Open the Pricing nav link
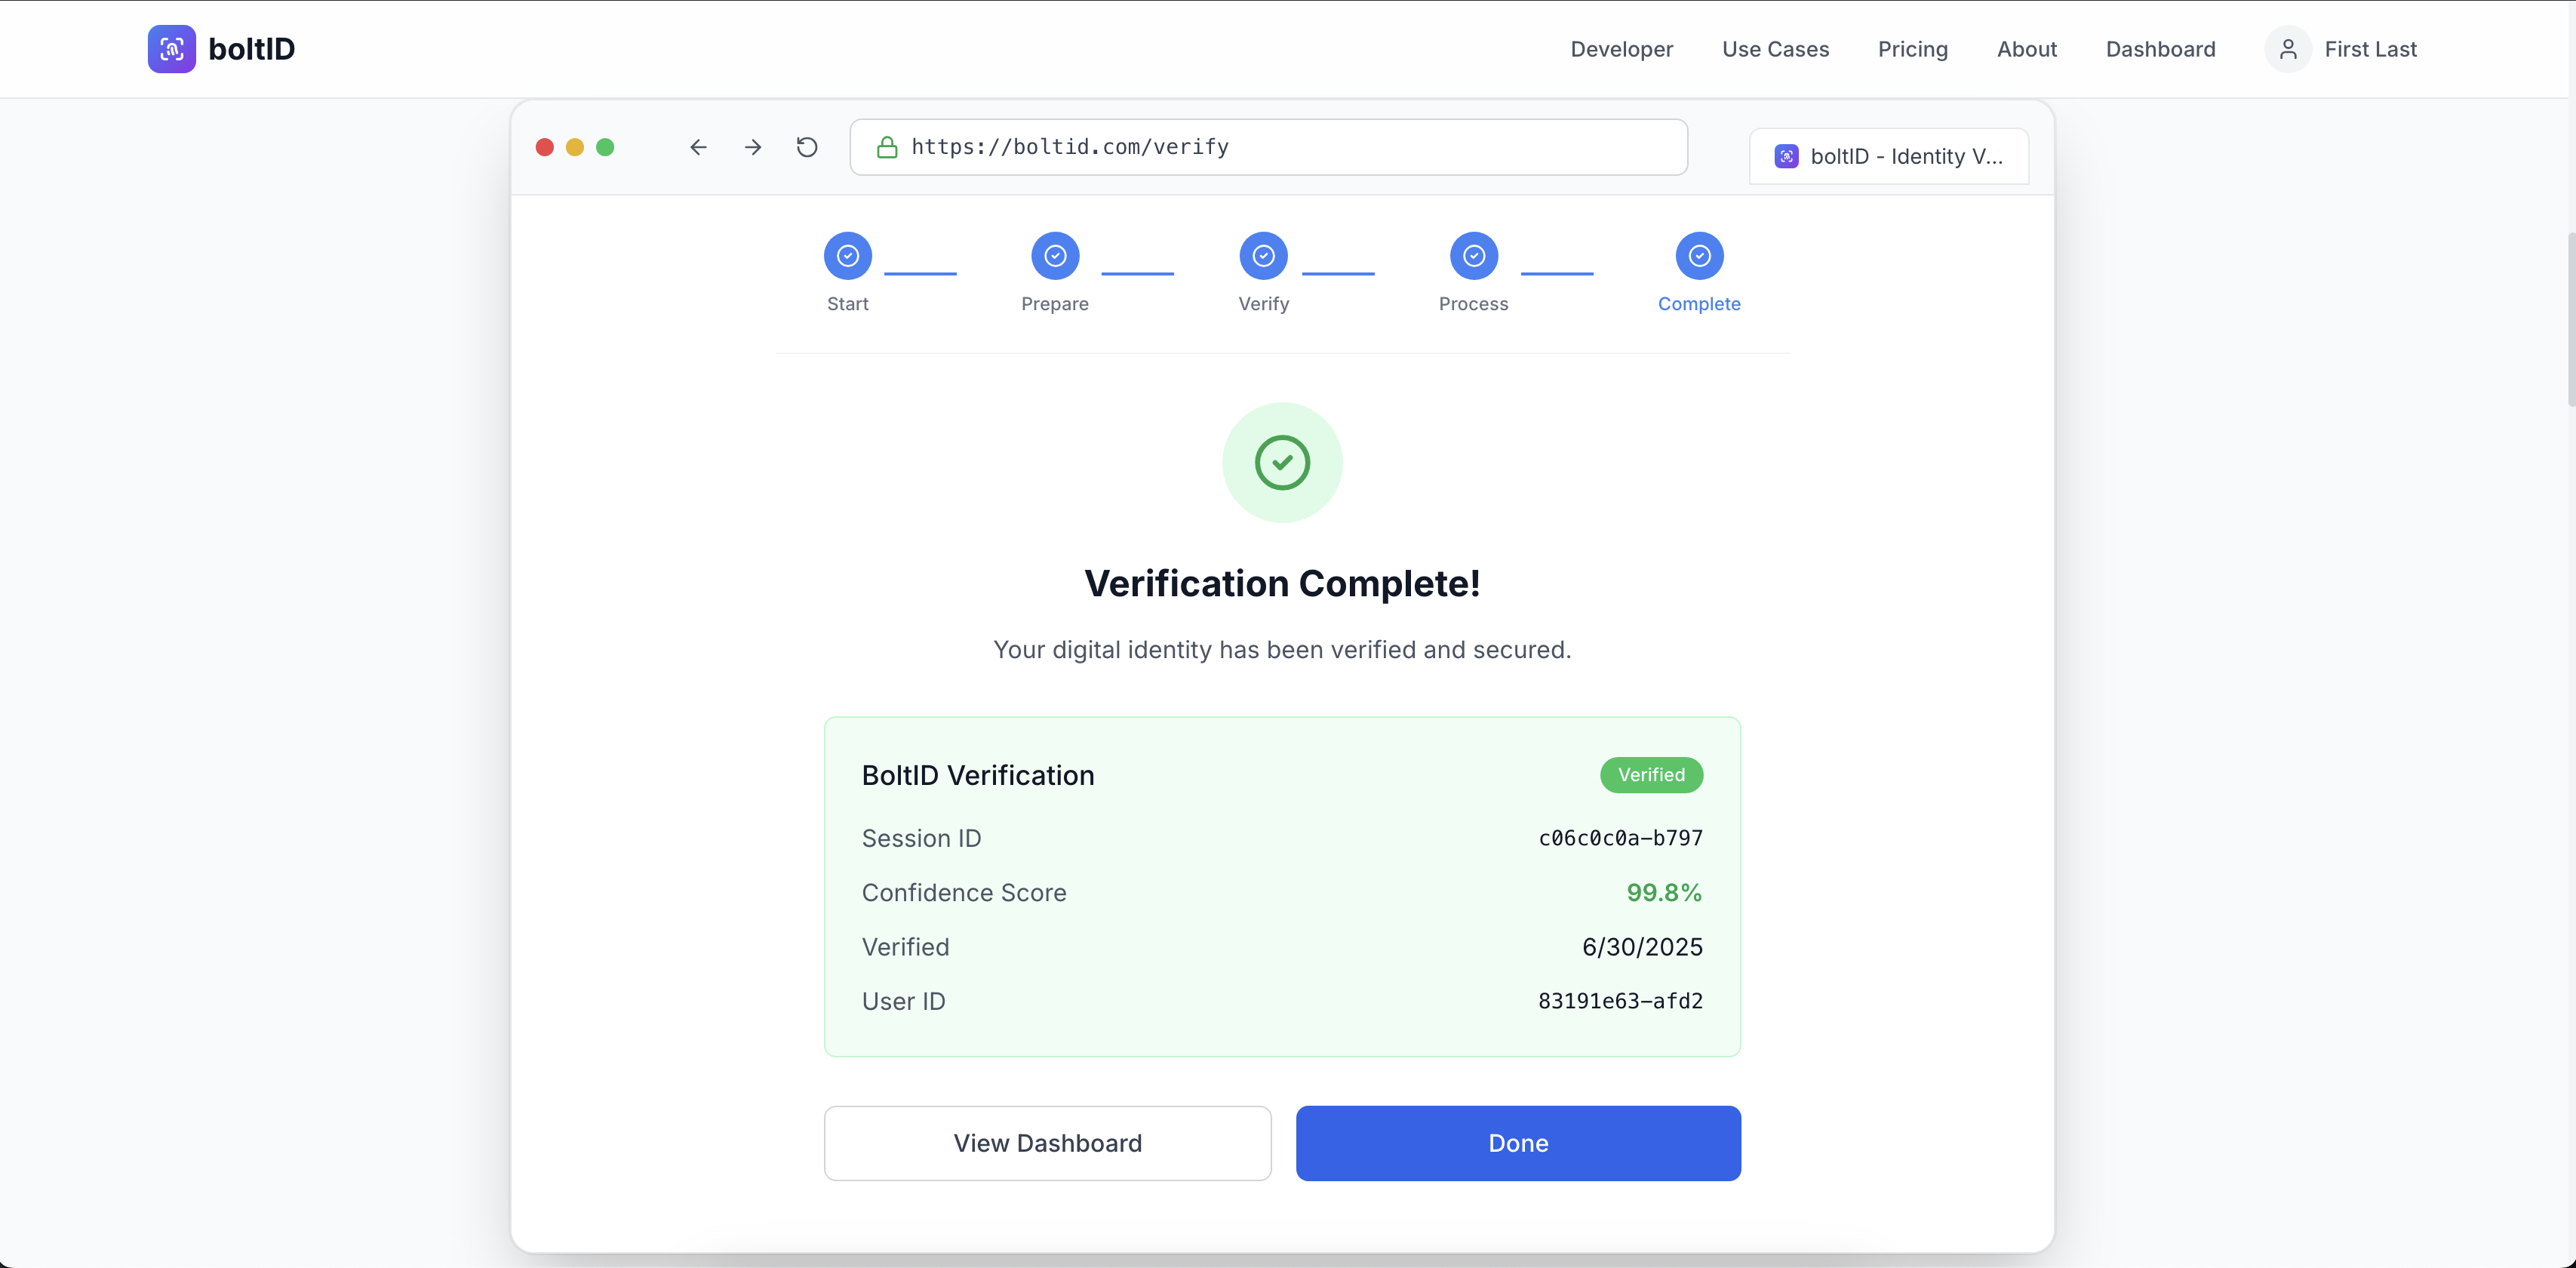This screenshot has width=2576, height=1268. tap(1912, 49)
